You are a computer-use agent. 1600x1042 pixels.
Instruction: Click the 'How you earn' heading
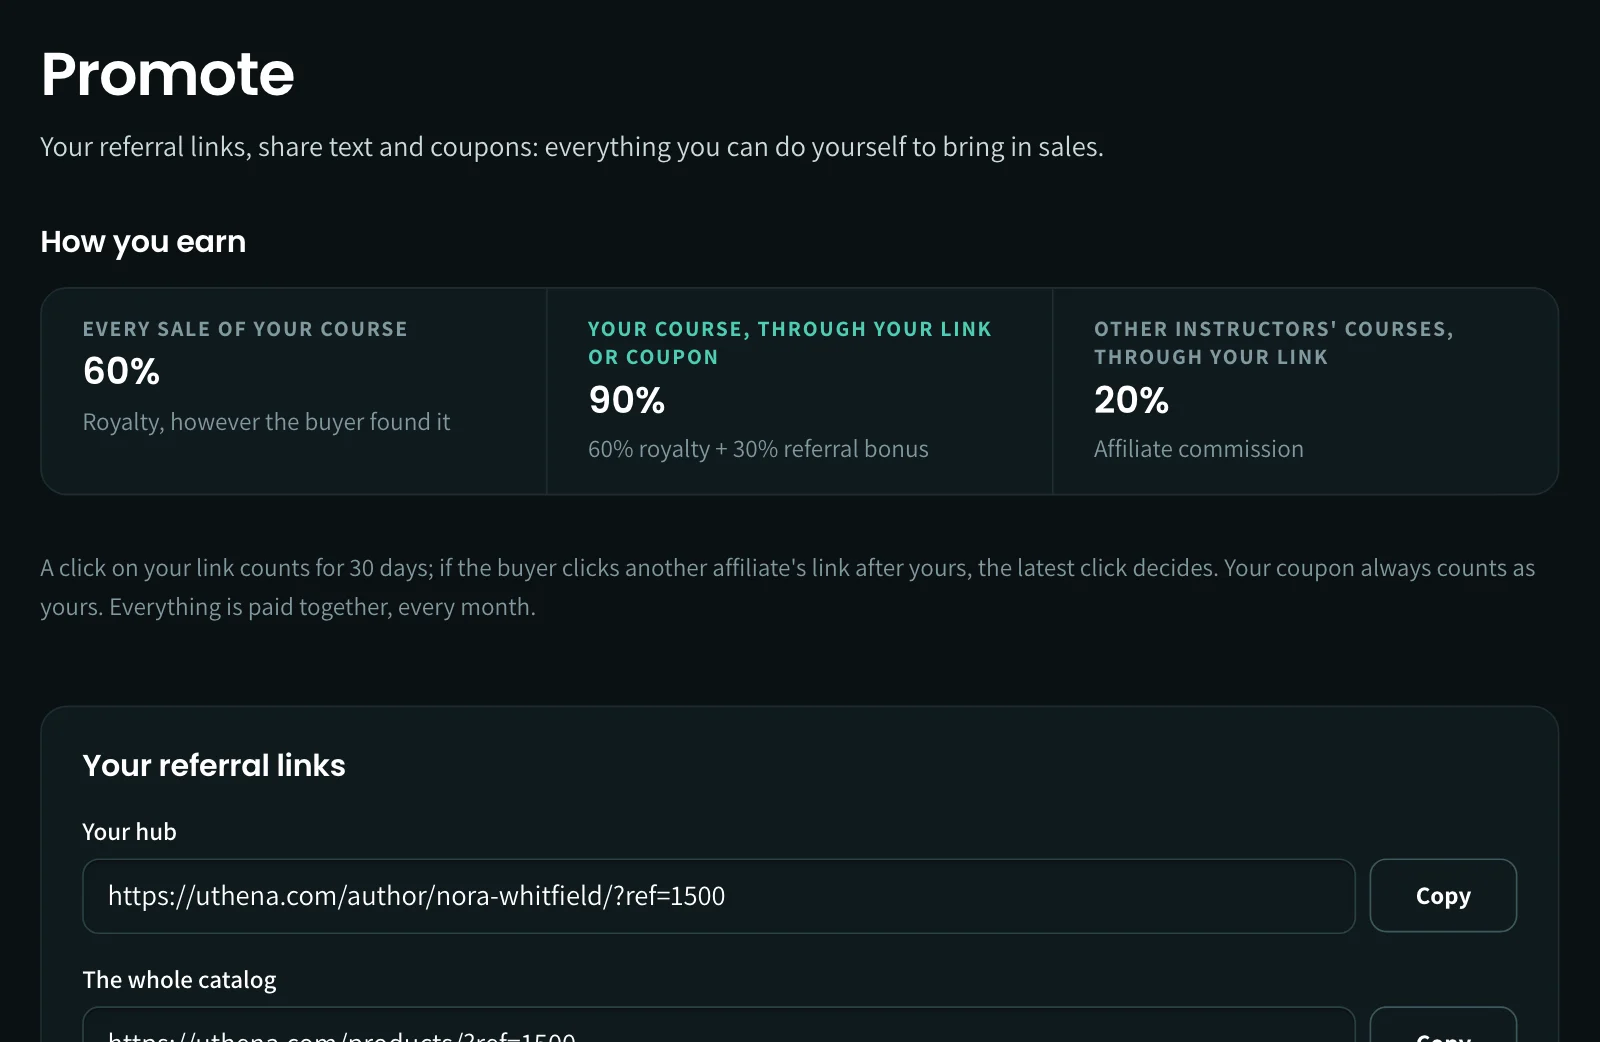pyautogui.click(x=143, y=242)
